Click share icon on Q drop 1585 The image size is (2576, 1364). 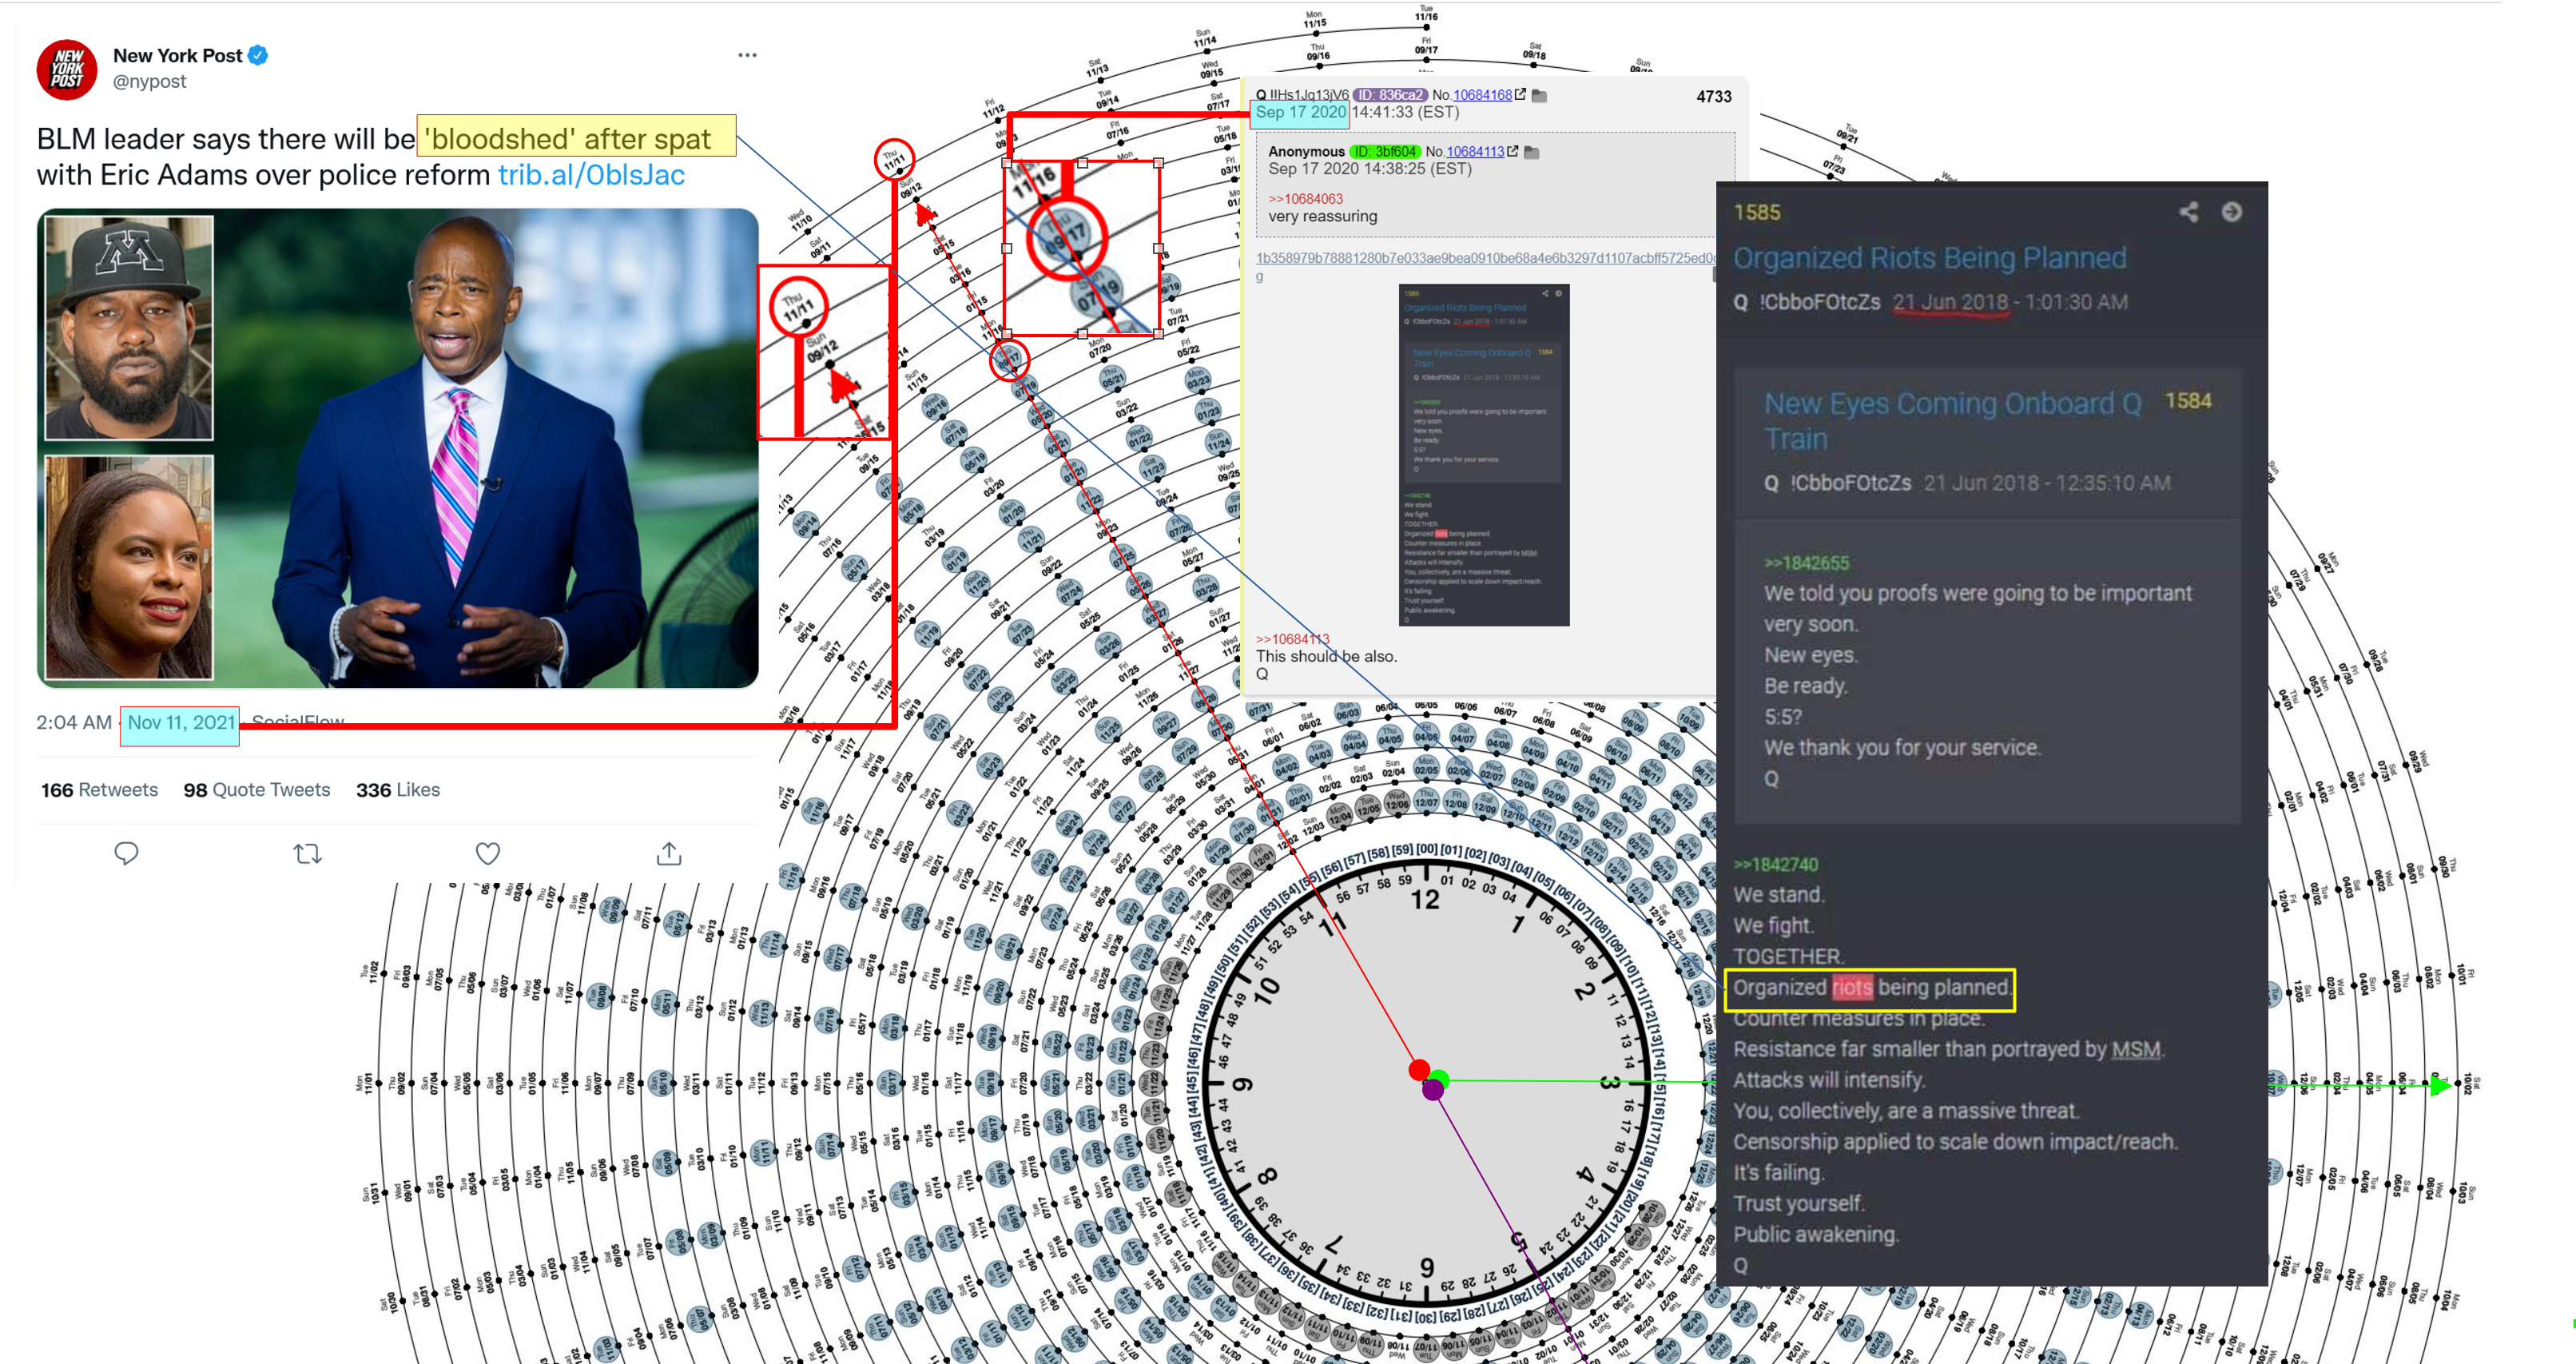coord(2188,212)
